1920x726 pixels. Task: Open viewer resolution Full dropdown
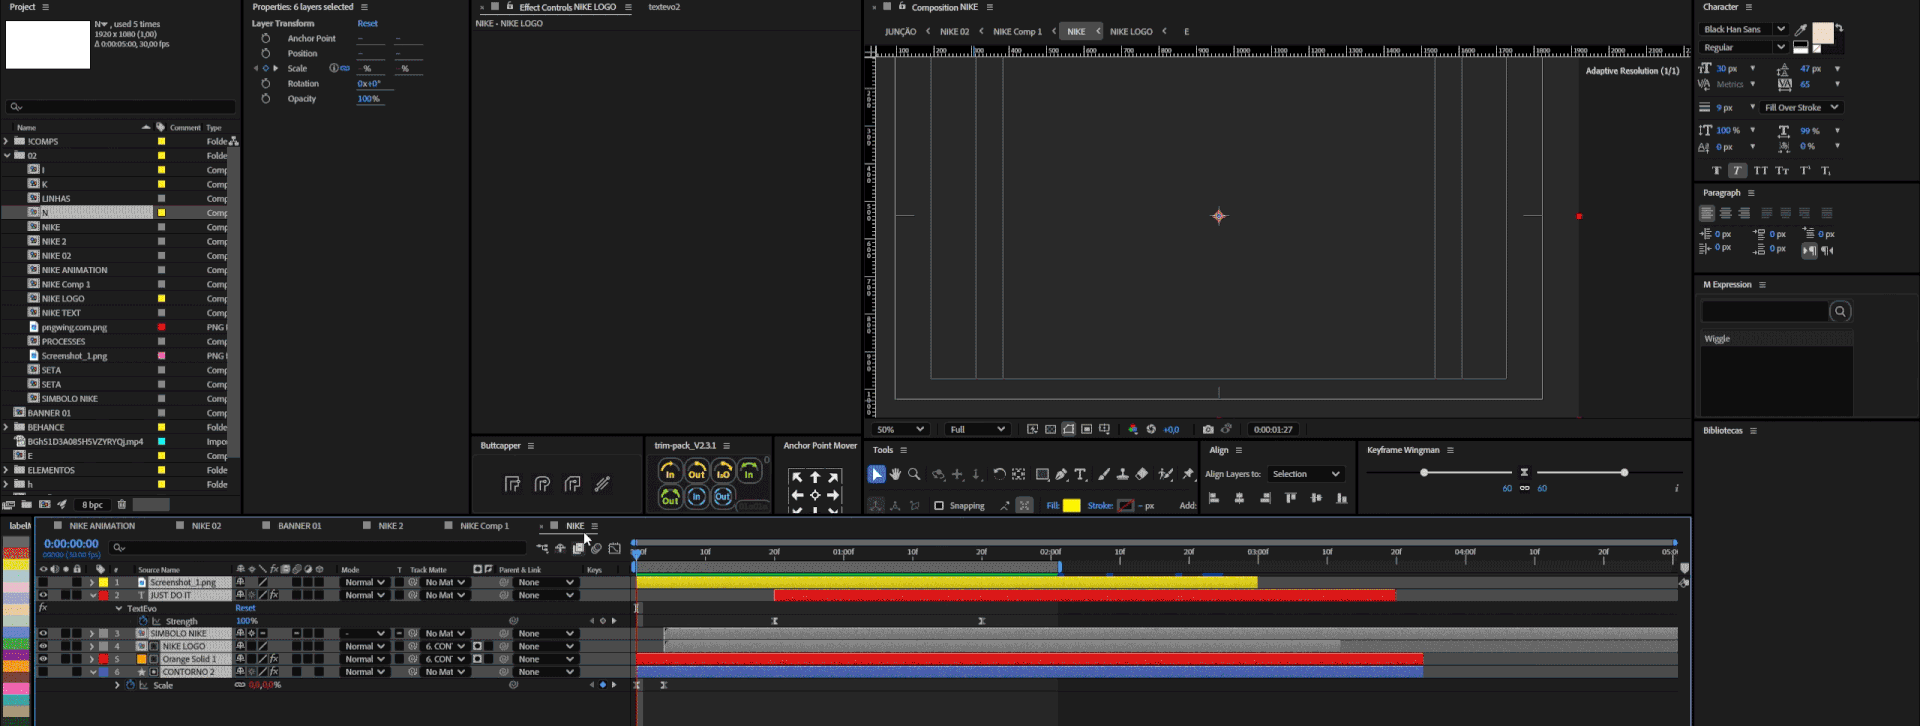977,429
